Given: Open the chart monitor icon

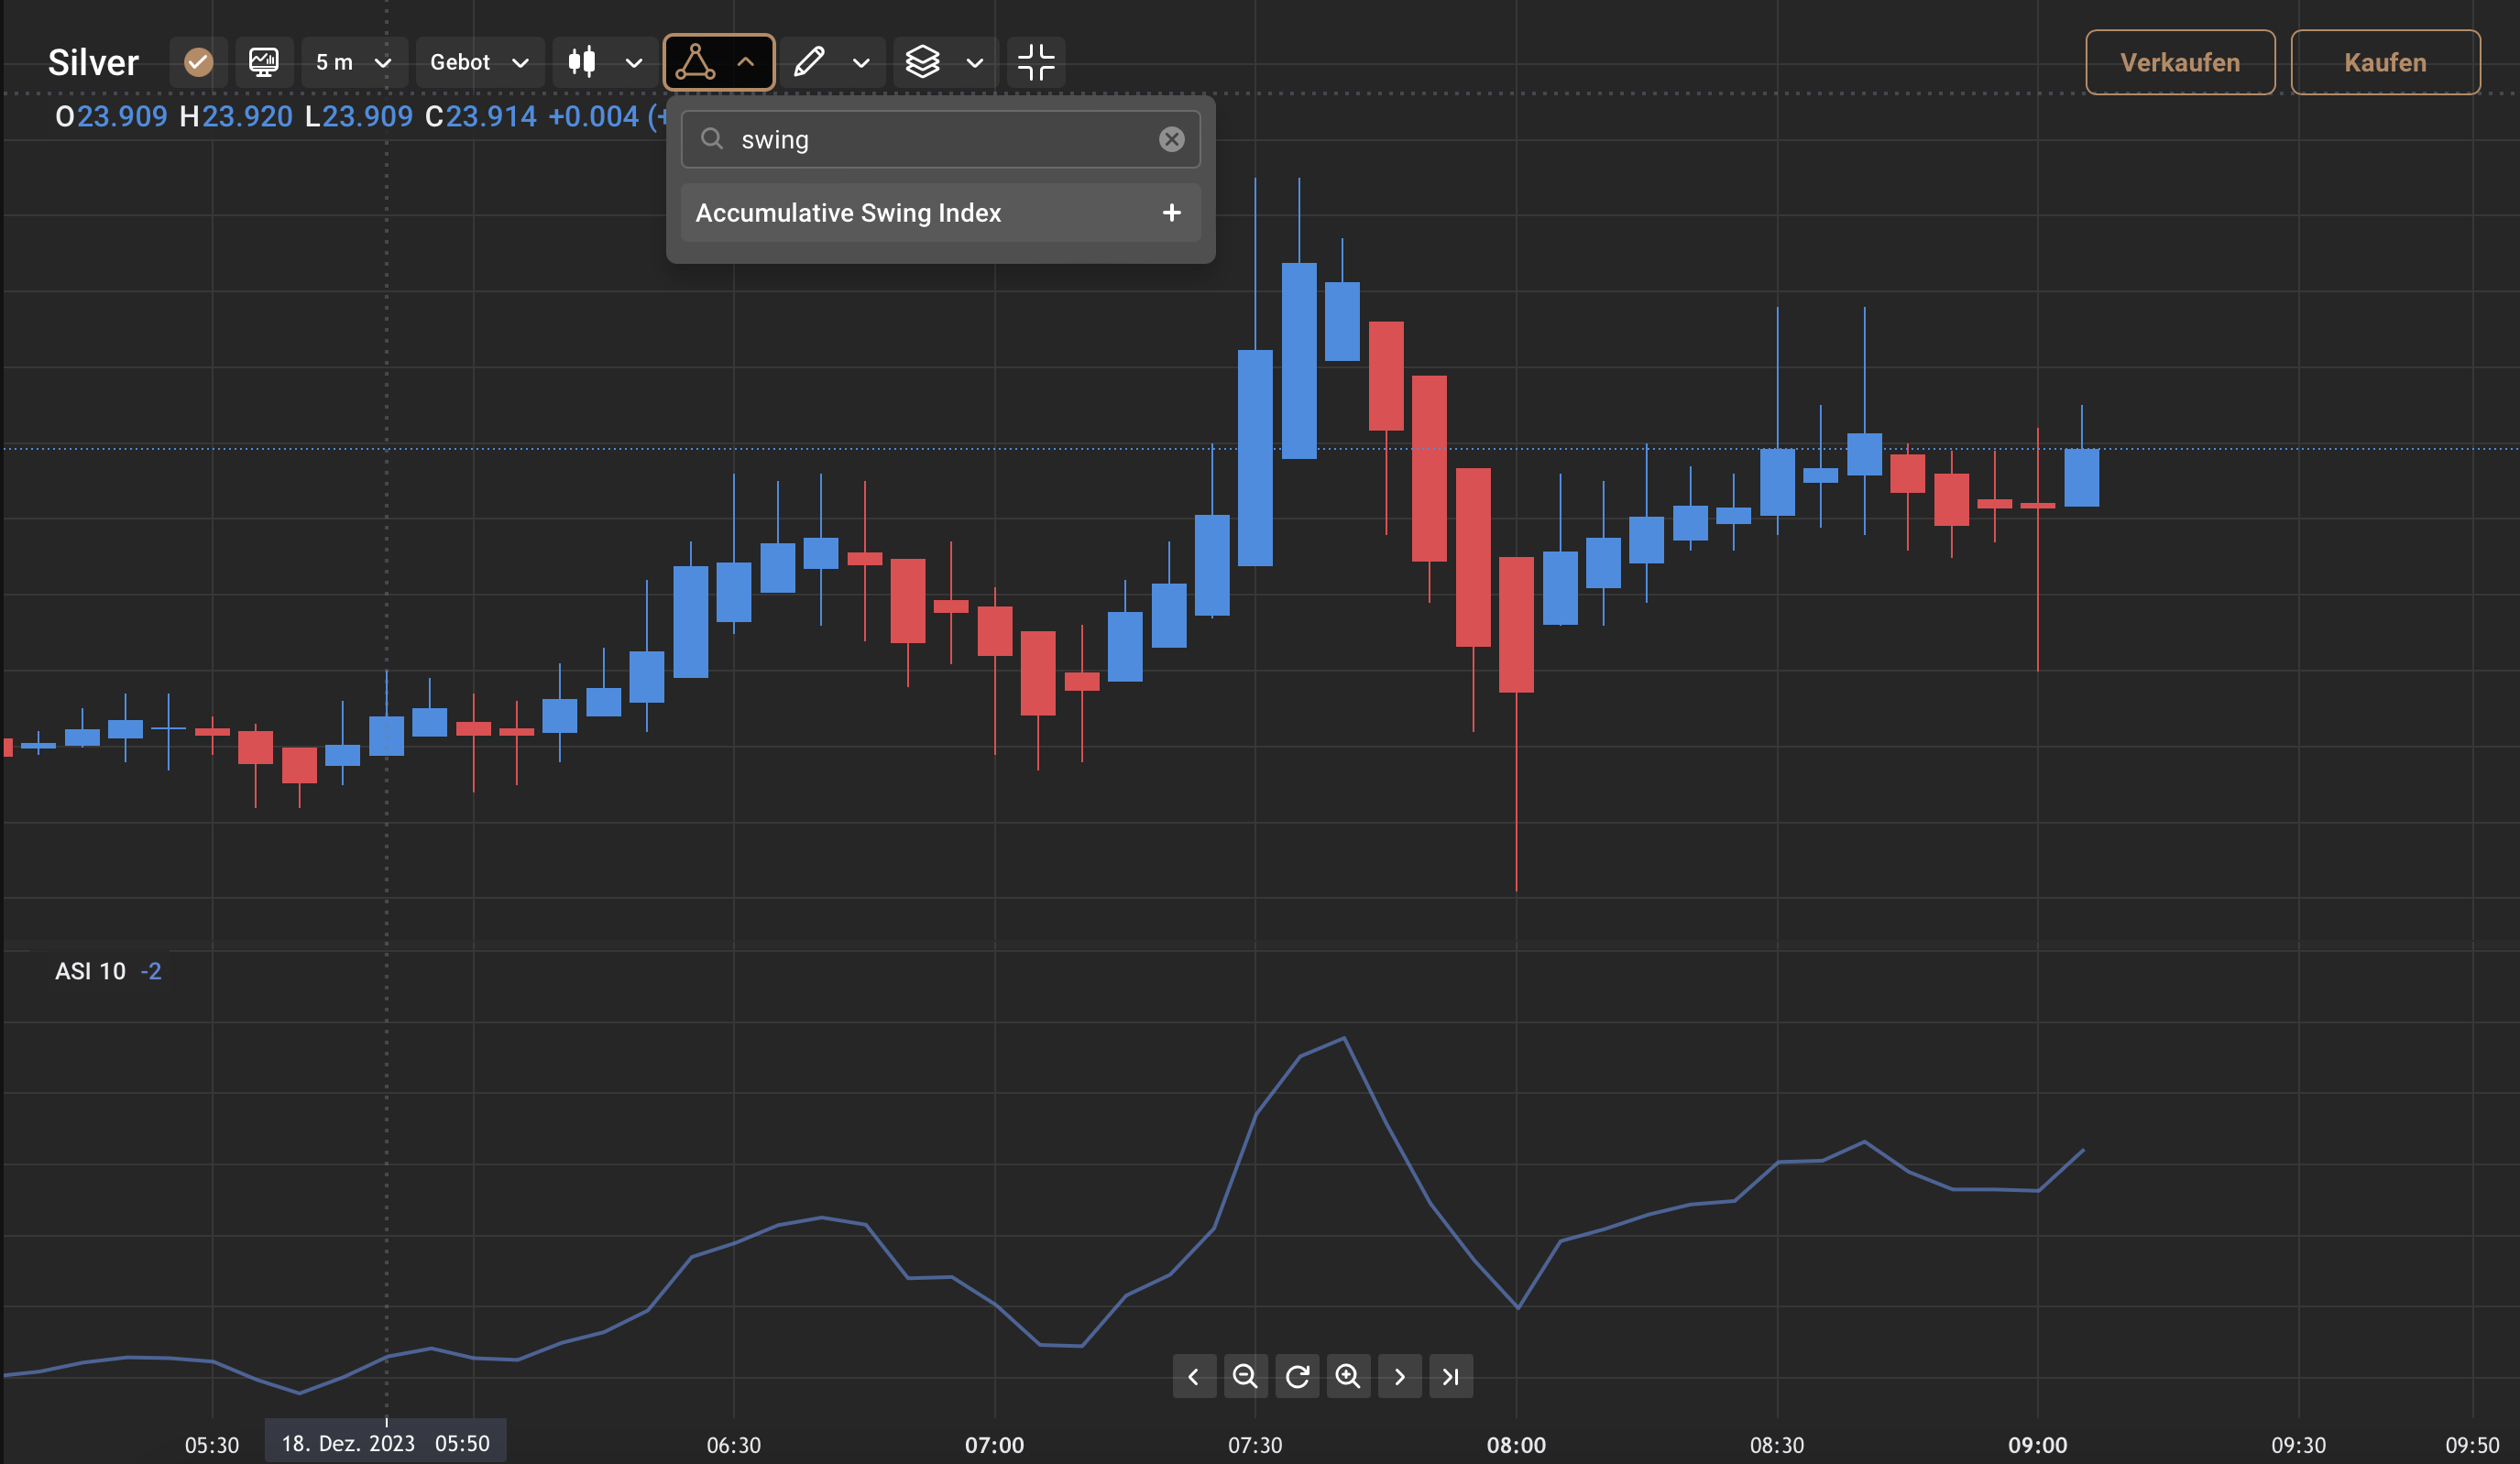Looking at the screenshot, I should click(x=263, y=62).
